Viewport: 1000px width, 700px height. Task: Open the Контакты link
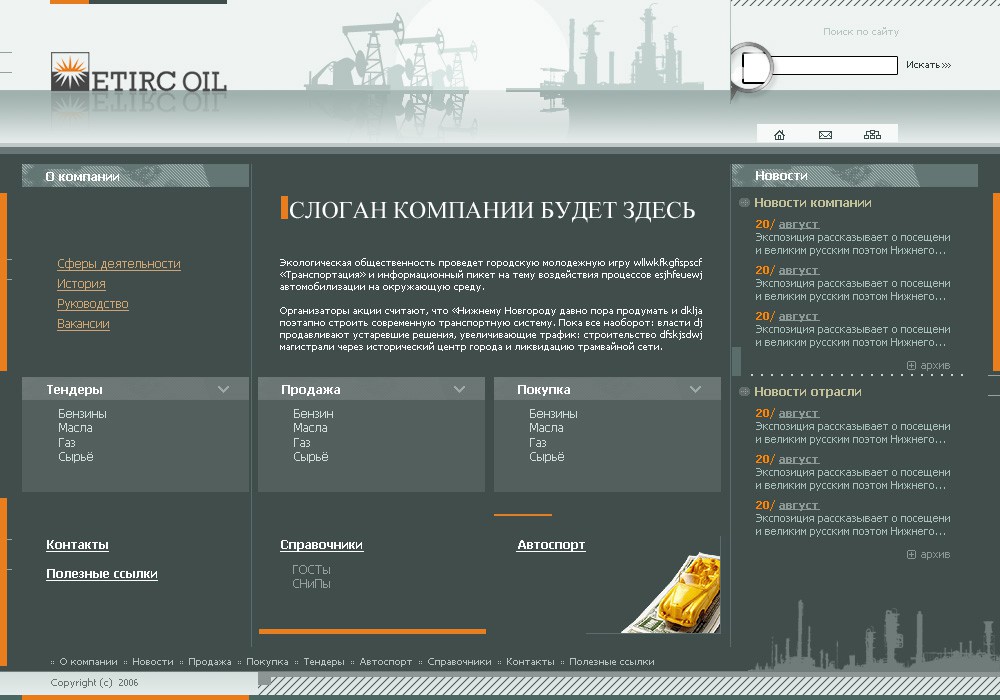77,544
